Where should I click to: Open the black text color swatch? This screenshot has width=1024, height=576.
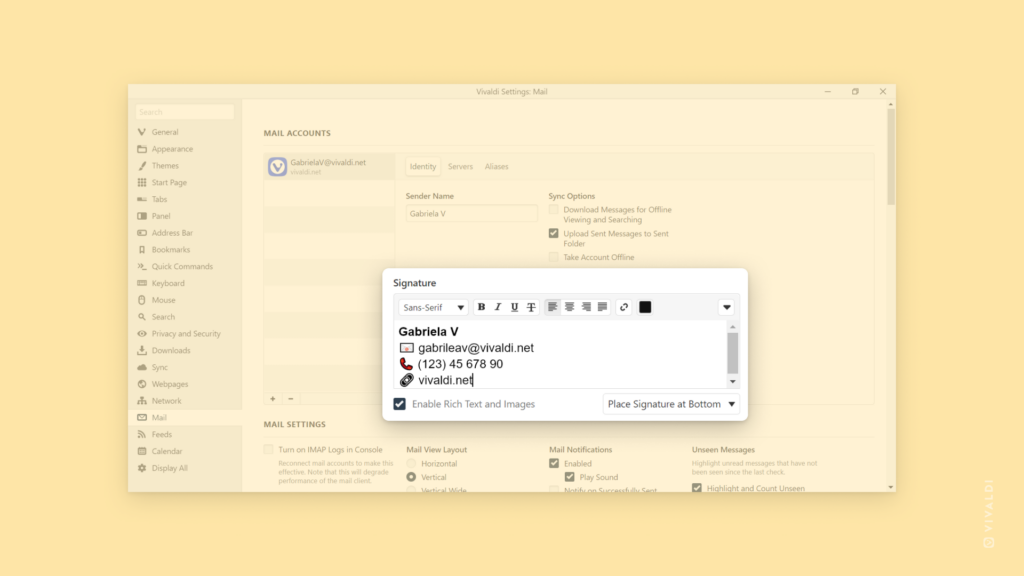tap(645, 307)
